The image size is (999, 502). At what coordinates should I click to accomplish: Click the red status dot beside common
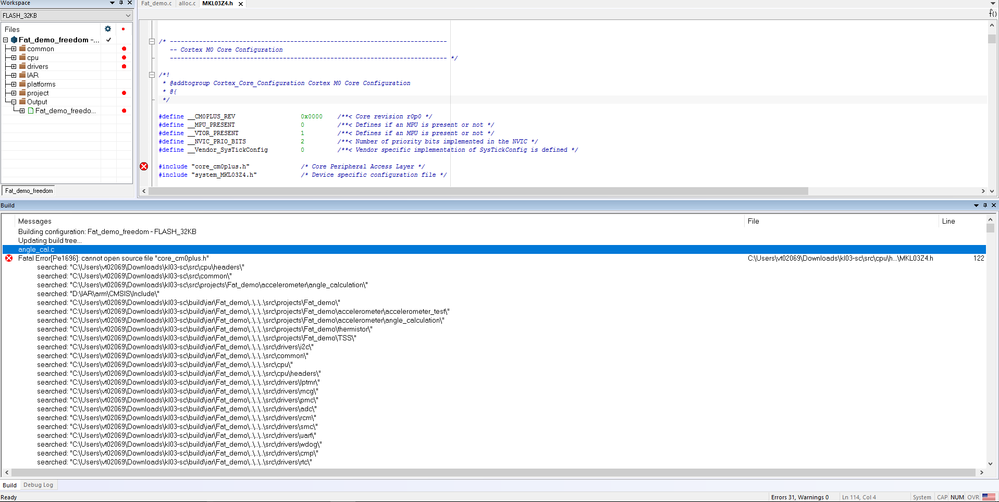pyautogui.click(x=124, y=48)
